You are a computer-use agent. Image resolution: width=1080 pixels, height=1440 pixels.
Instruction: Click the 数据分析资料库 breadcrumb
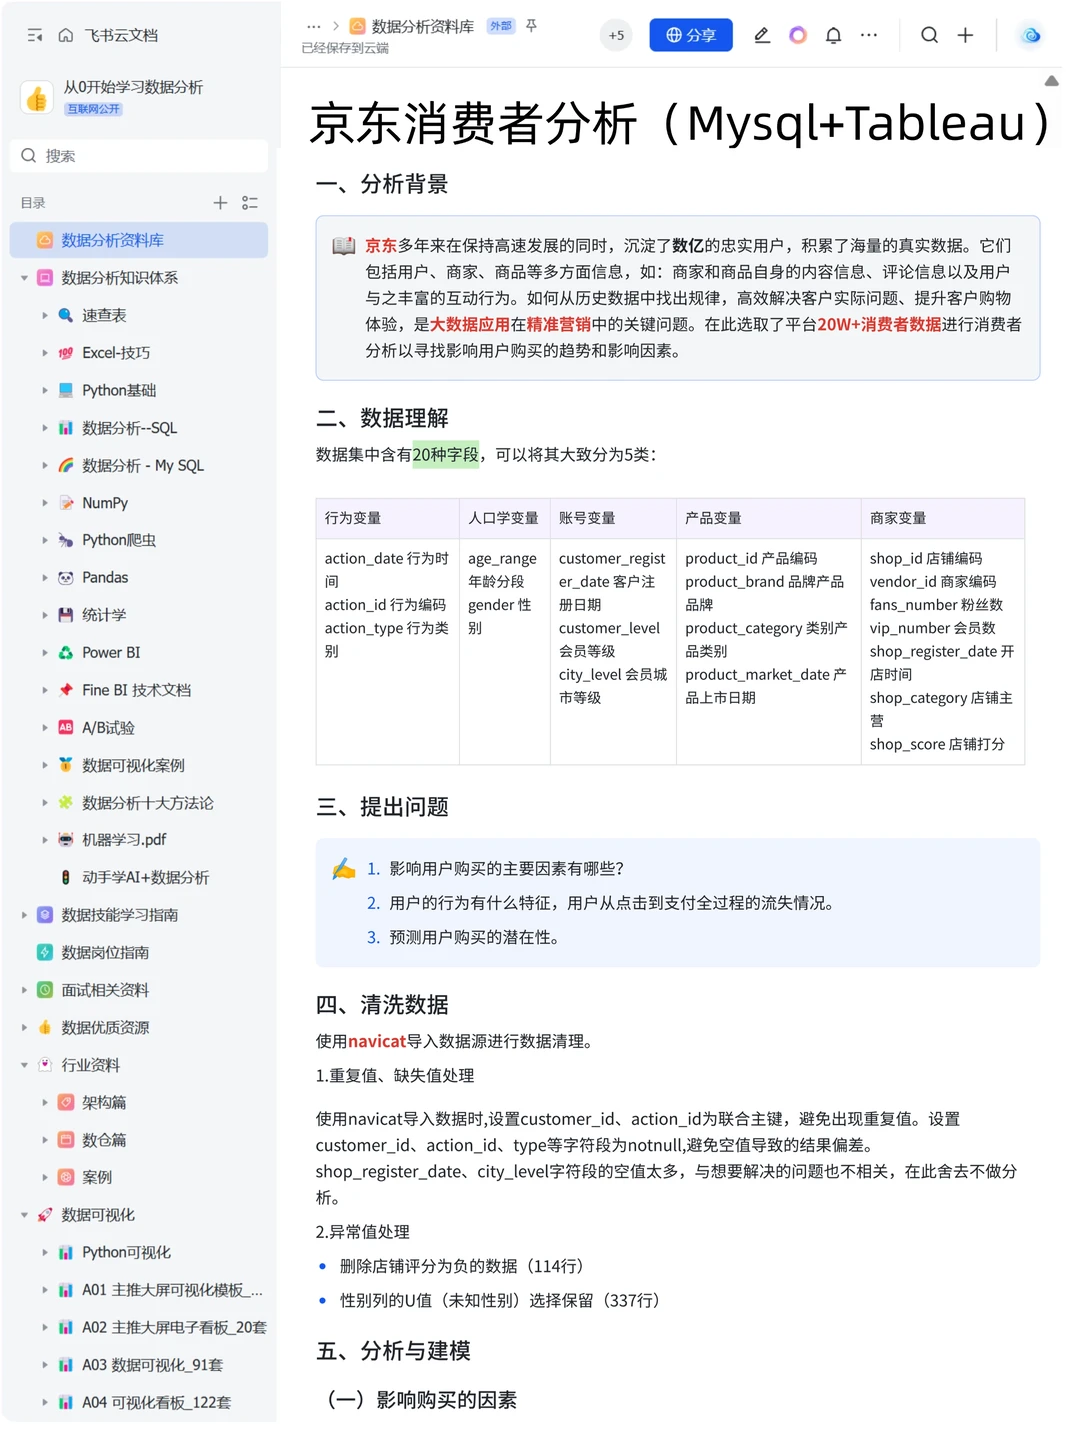coord(422,27)
